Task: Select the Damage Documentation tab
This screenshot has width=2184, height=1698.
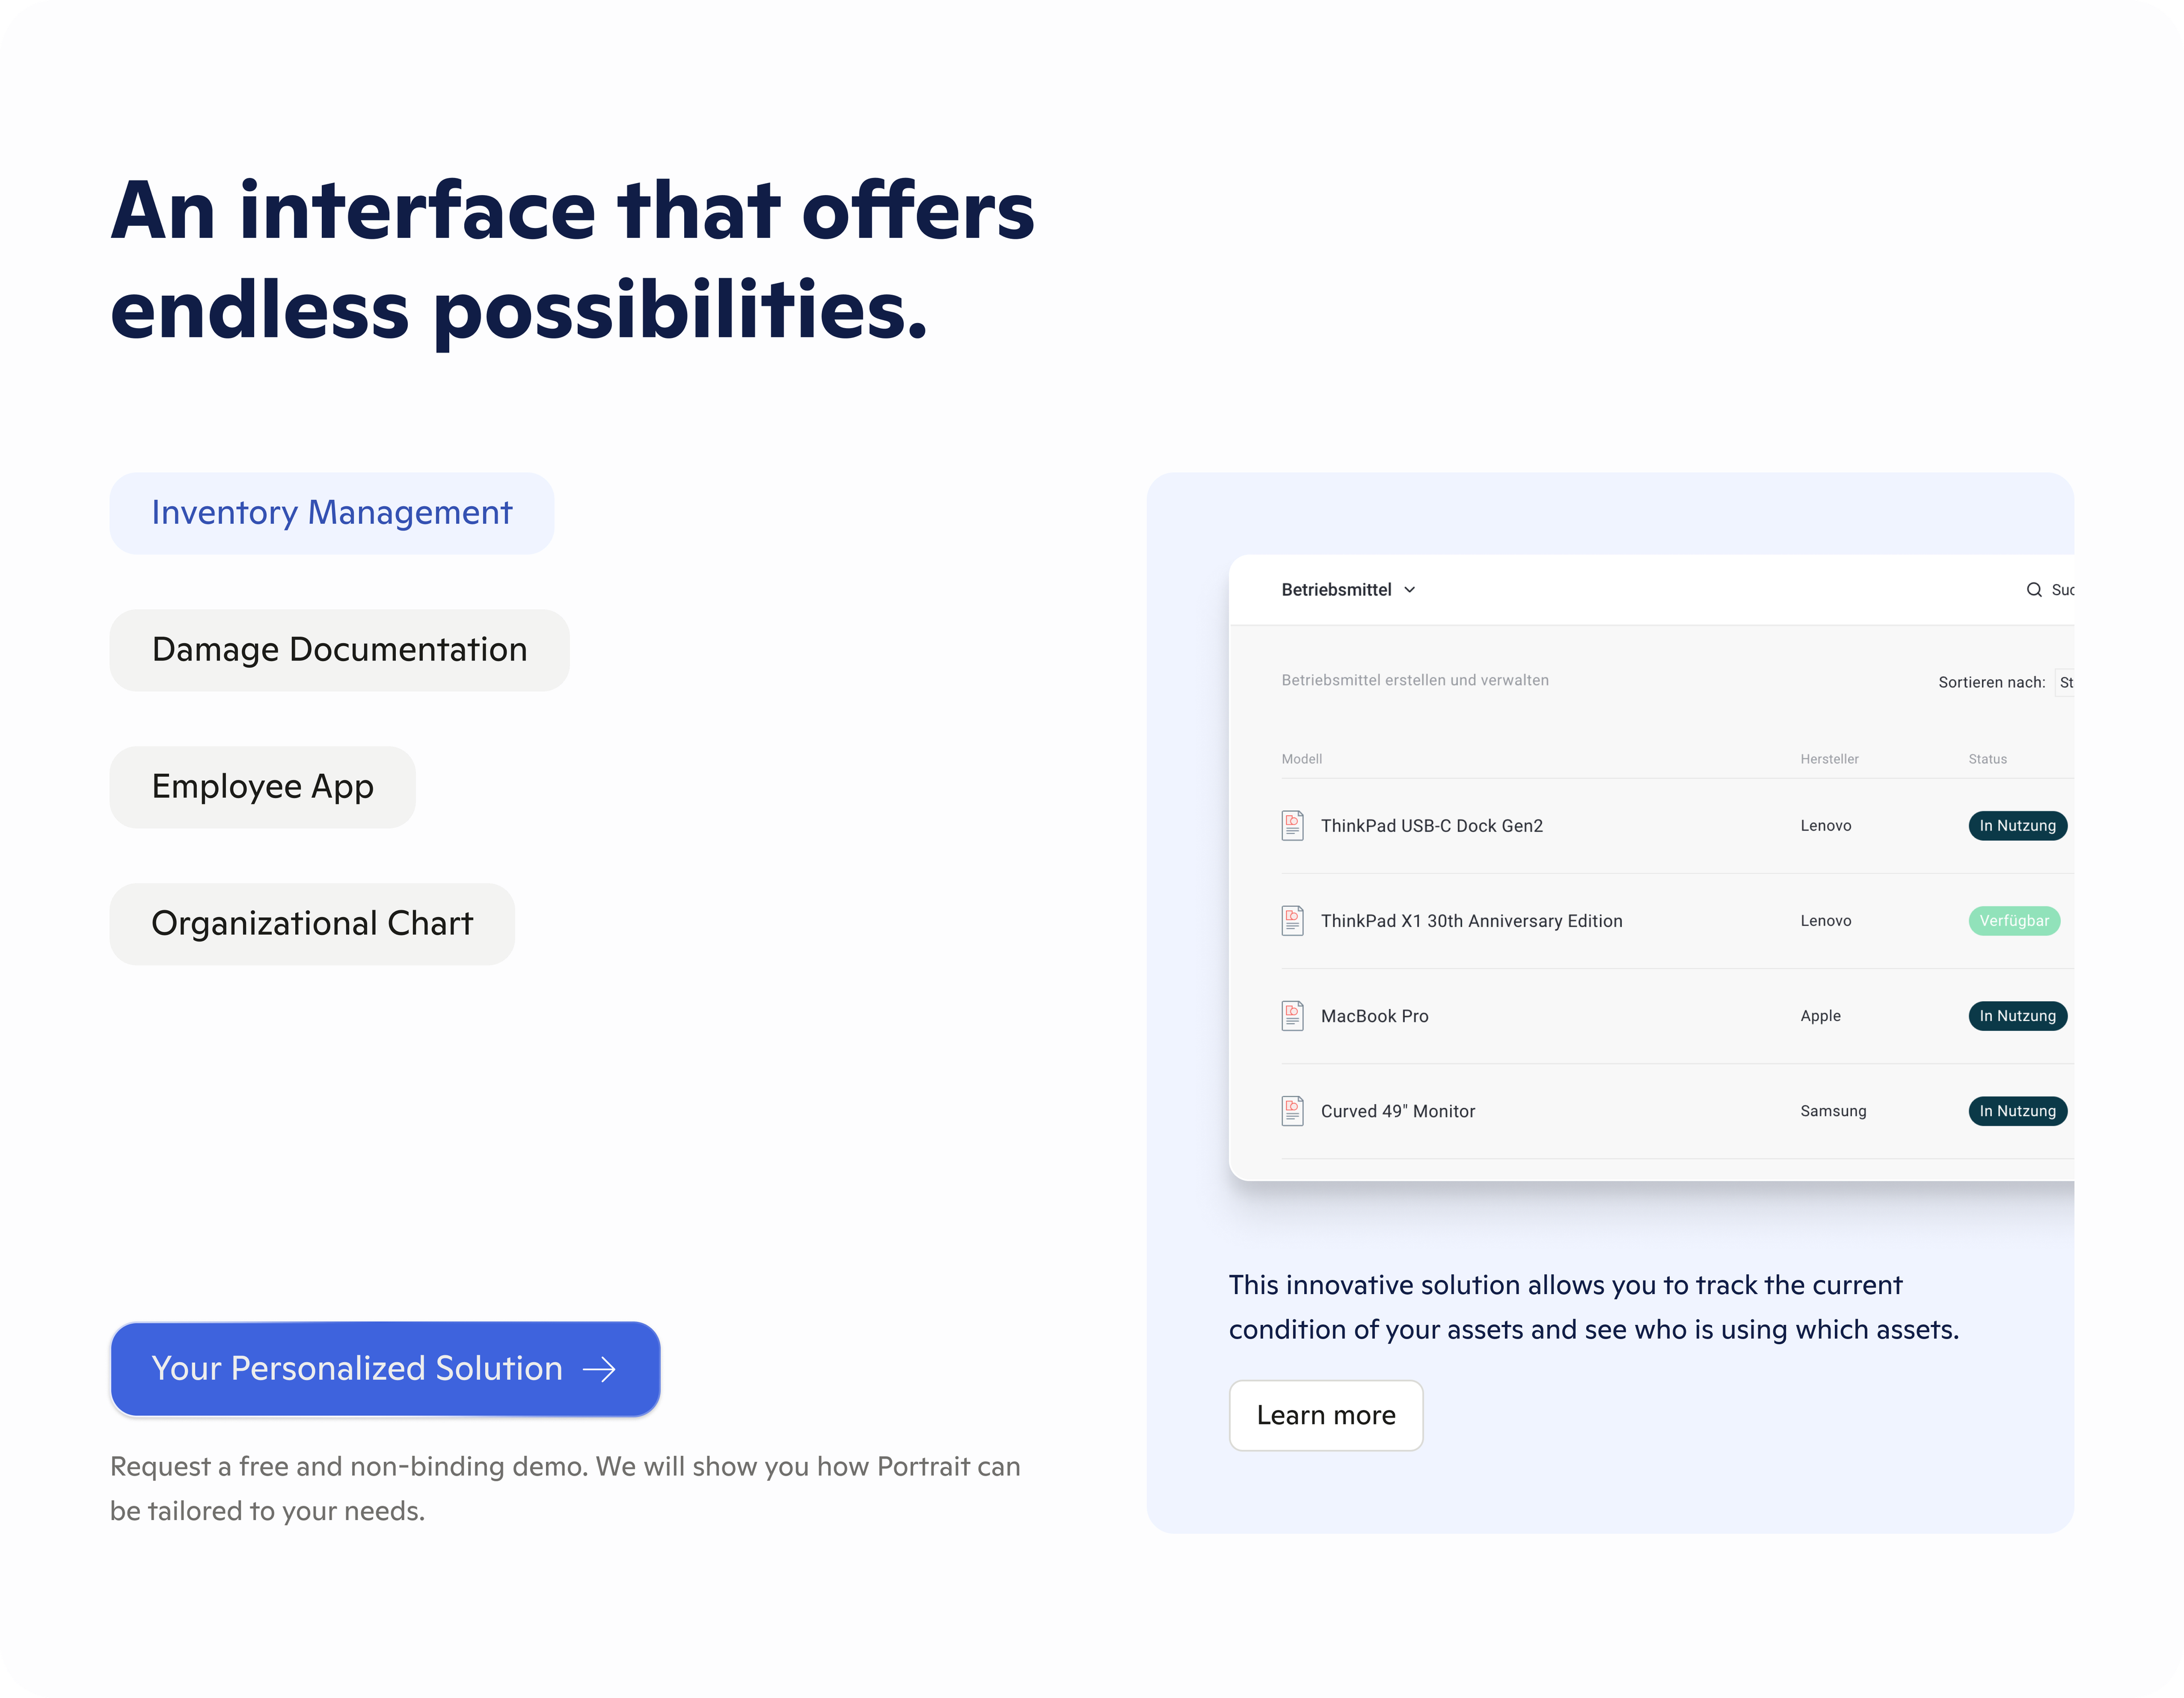Action: (x=339, y=650)
